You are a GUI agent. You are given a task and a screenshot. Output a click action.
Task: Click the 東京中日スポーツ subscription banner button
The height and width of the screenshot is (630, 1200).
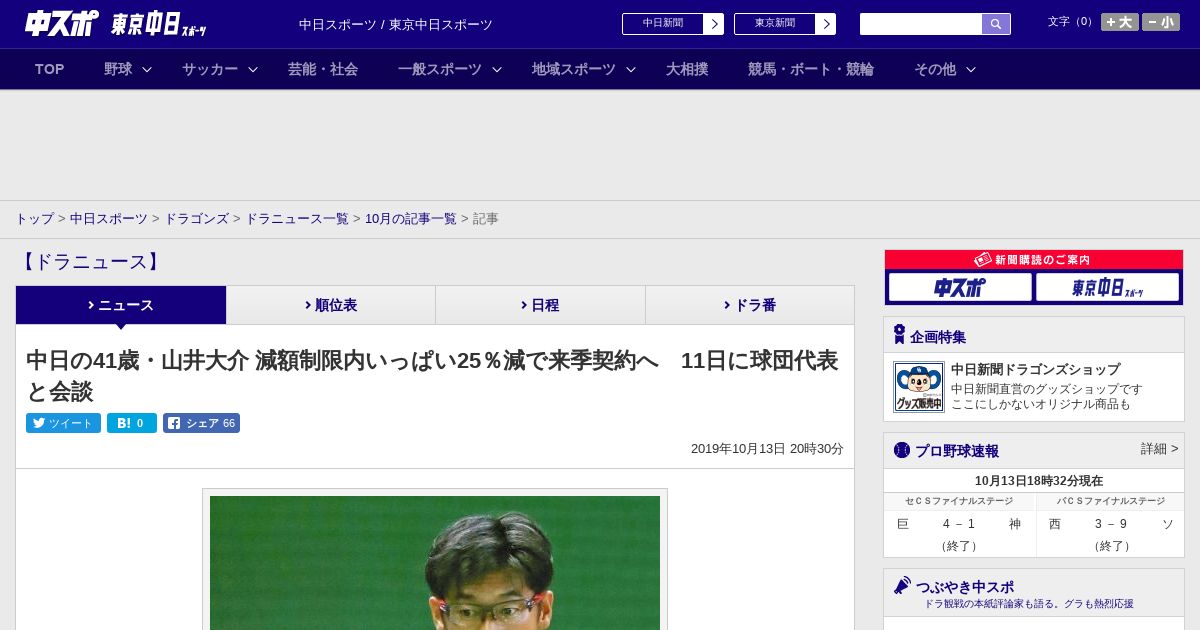[x=1107, y=288]
